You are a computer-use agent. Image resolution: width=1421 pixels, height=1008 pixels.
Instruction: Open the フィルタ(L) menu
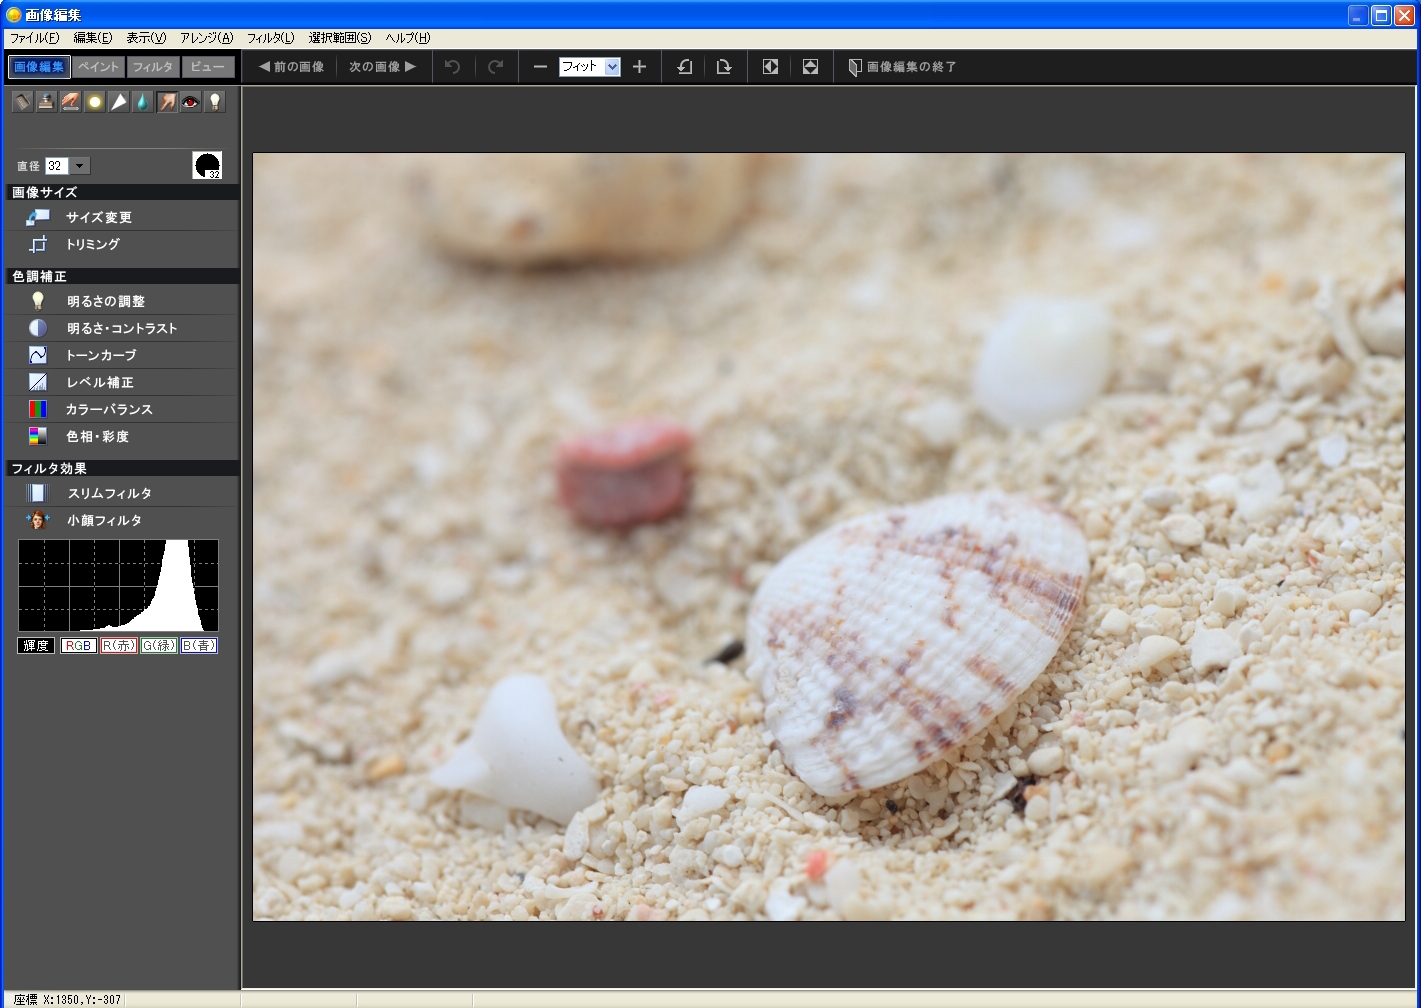270,38
